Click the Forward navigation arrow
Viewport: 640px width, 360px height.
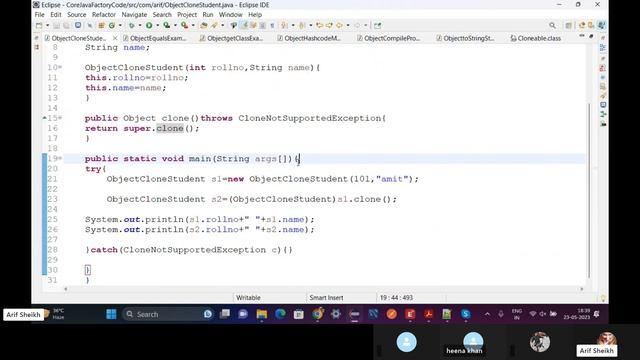coord(358,25)
